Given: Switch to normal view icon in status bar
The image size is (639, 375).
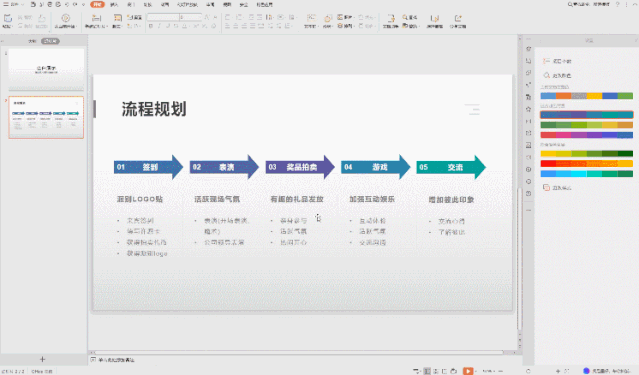Looking at the screenshot, I should [x=427, y=371].
